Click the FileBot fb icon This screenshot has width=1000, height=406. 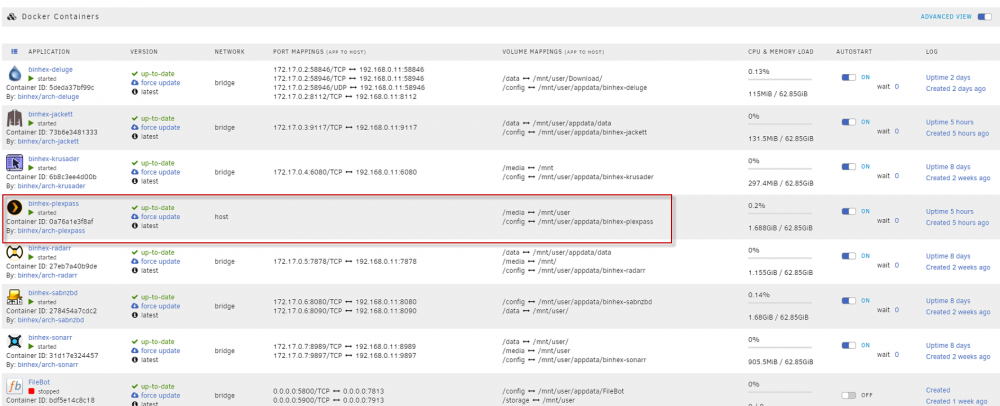pyautogui.click(x=14, y=386)
